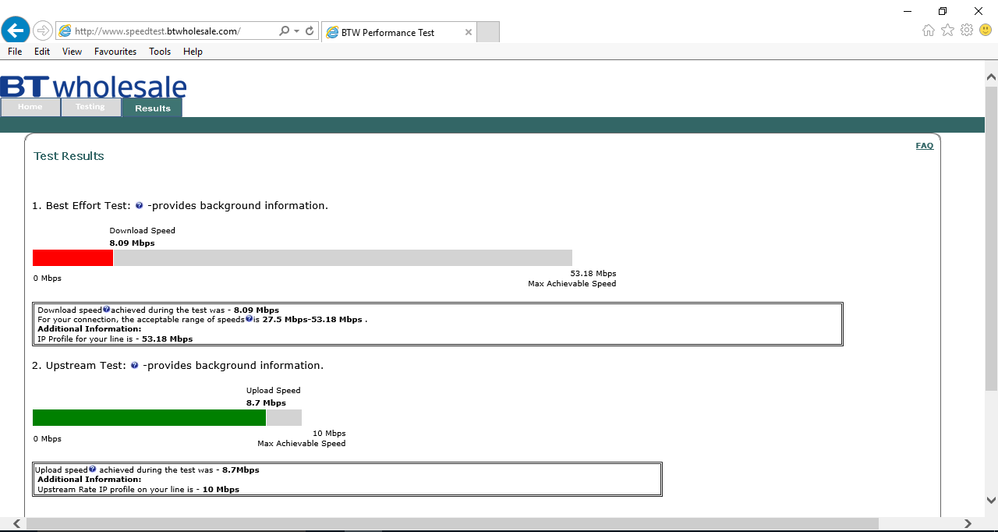998x532 pixels.
Task: Switch to the Home tab
Action: coord(31,107)
